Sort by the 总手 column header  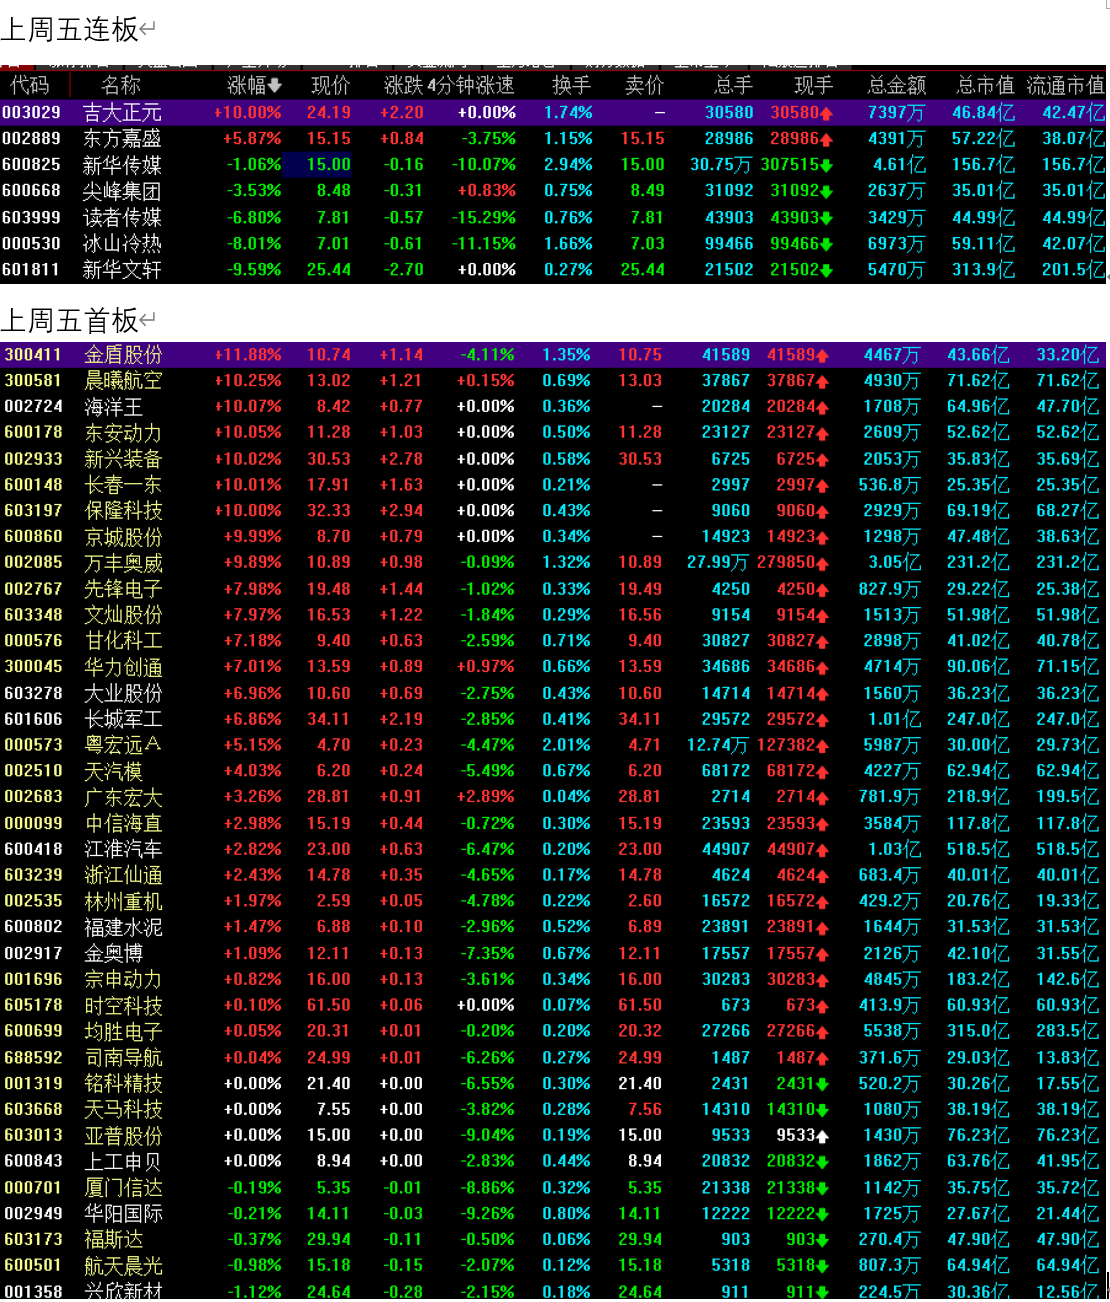coord(734,85)
